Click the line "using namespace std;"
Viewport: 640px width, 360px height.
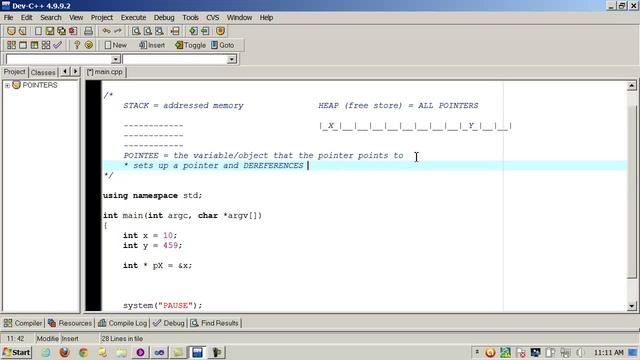152,196
